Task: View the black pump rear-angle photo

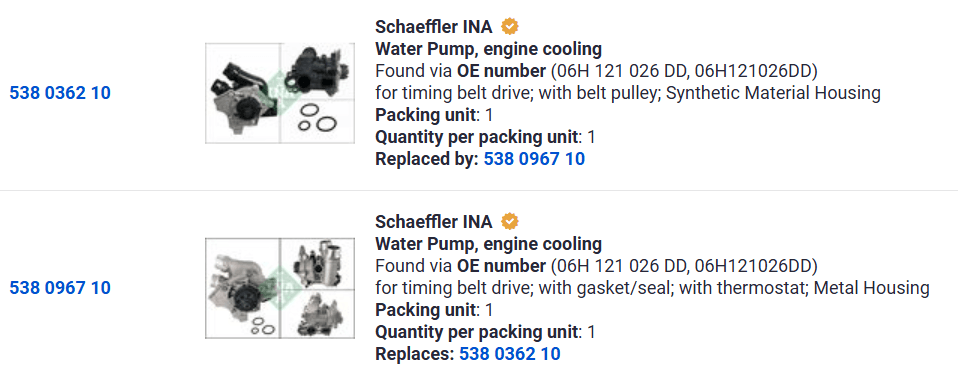Action: (x=317, y=71)
